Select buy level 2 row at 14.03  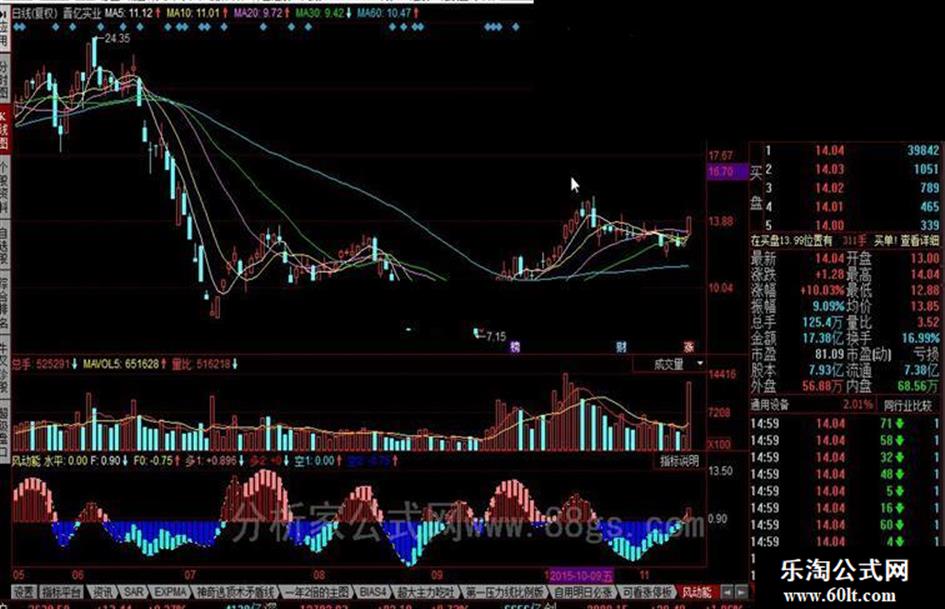pyautogui.click(x=850, y=169)
